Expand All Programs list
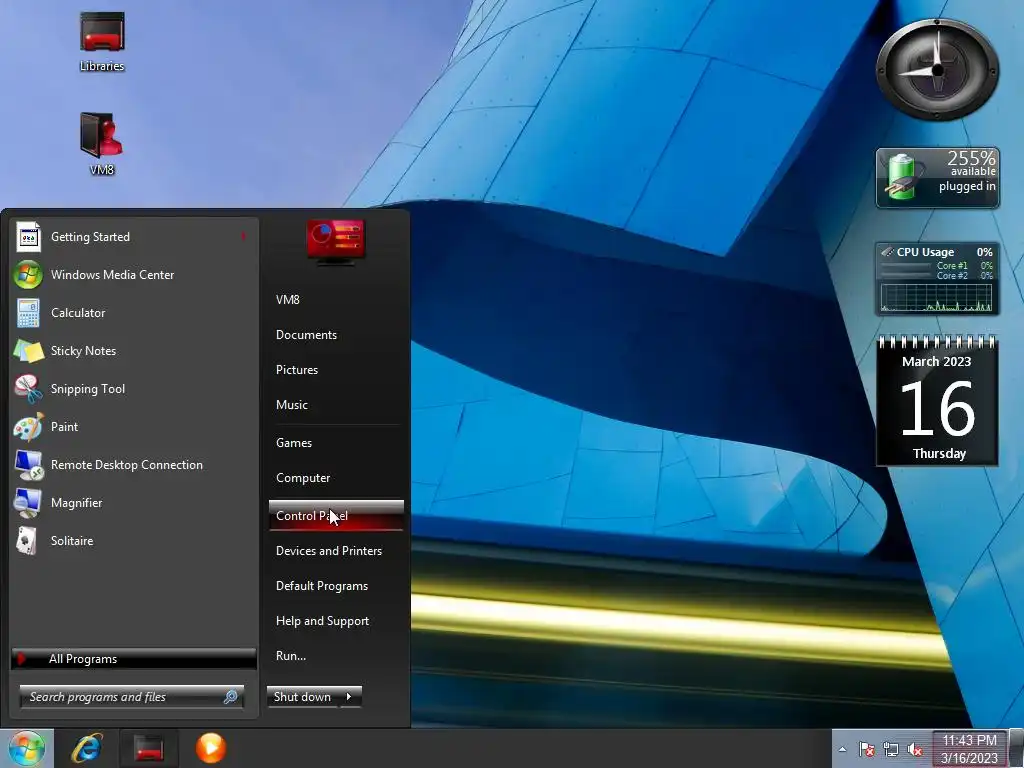 pyautogui.click(x=134, y=659)
